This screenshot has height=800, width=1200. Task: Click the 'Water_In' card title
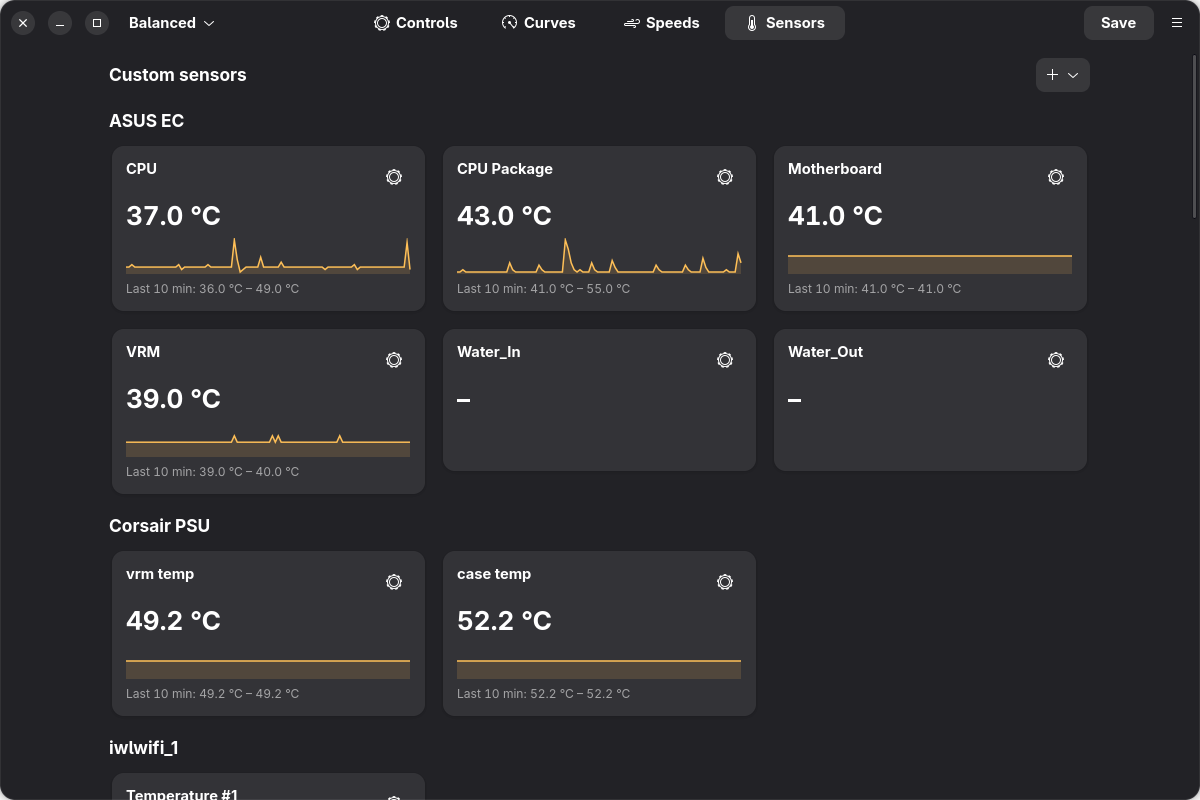(x=489, y=352)
